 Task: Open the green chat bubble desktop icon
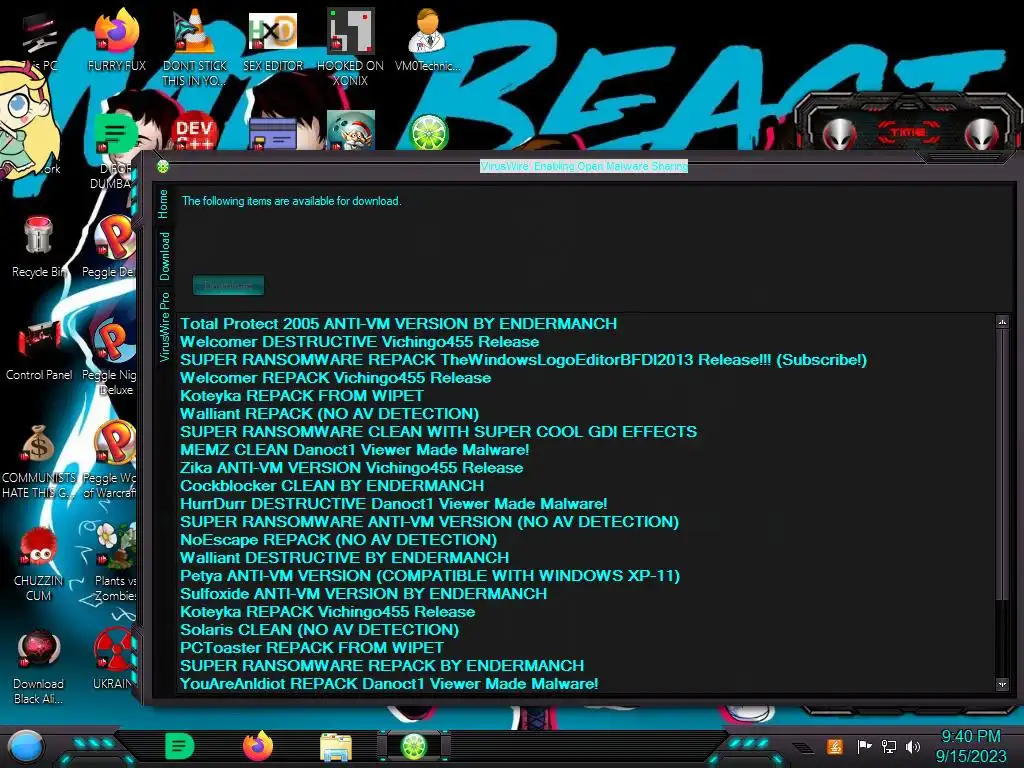(x=115, y=134)
